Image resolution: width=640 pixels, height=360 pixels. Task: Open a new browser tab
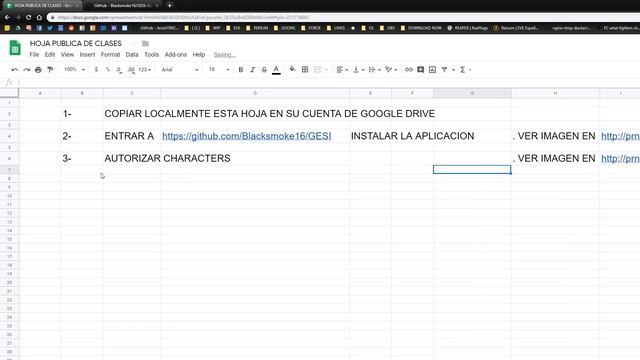(169, 6)
